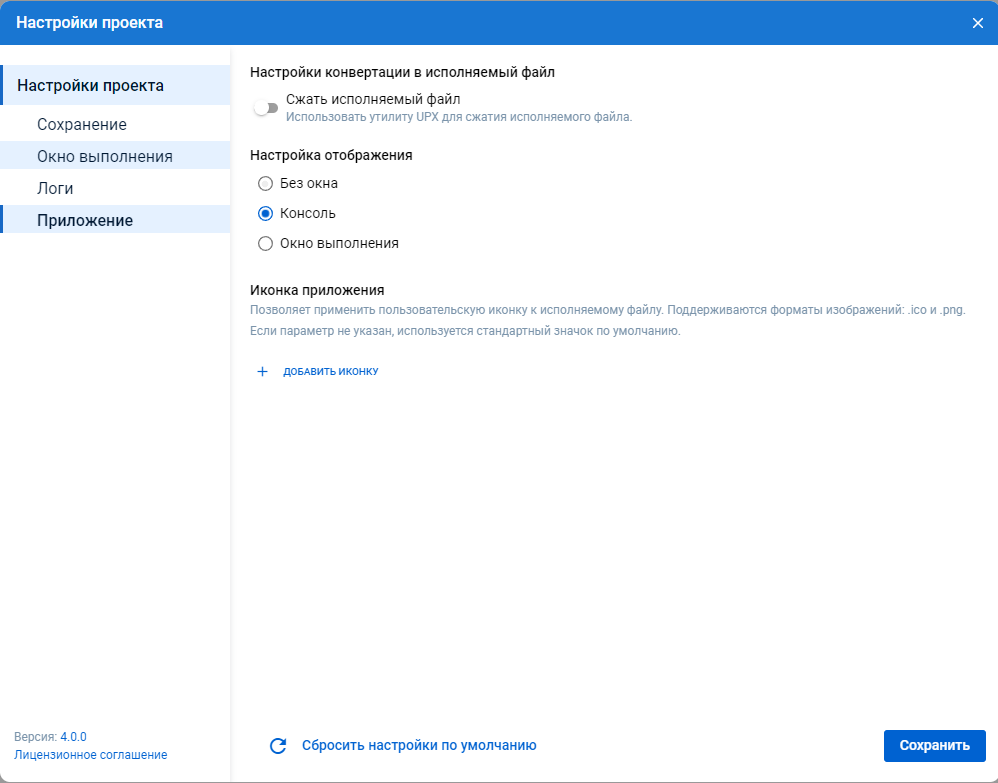The image size is (998, 783).
Task: Select the 'Приложение' sidebar item
Action: point(115,220)
